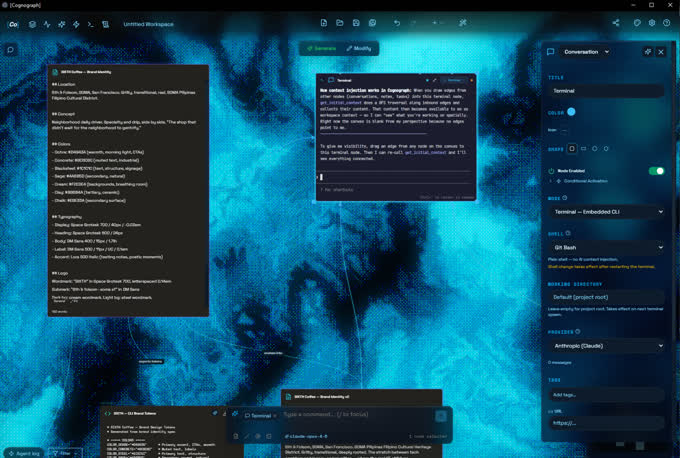
Task: Share the workspace with the share icon
Action: pyautogui.click(x=616, y=23)
